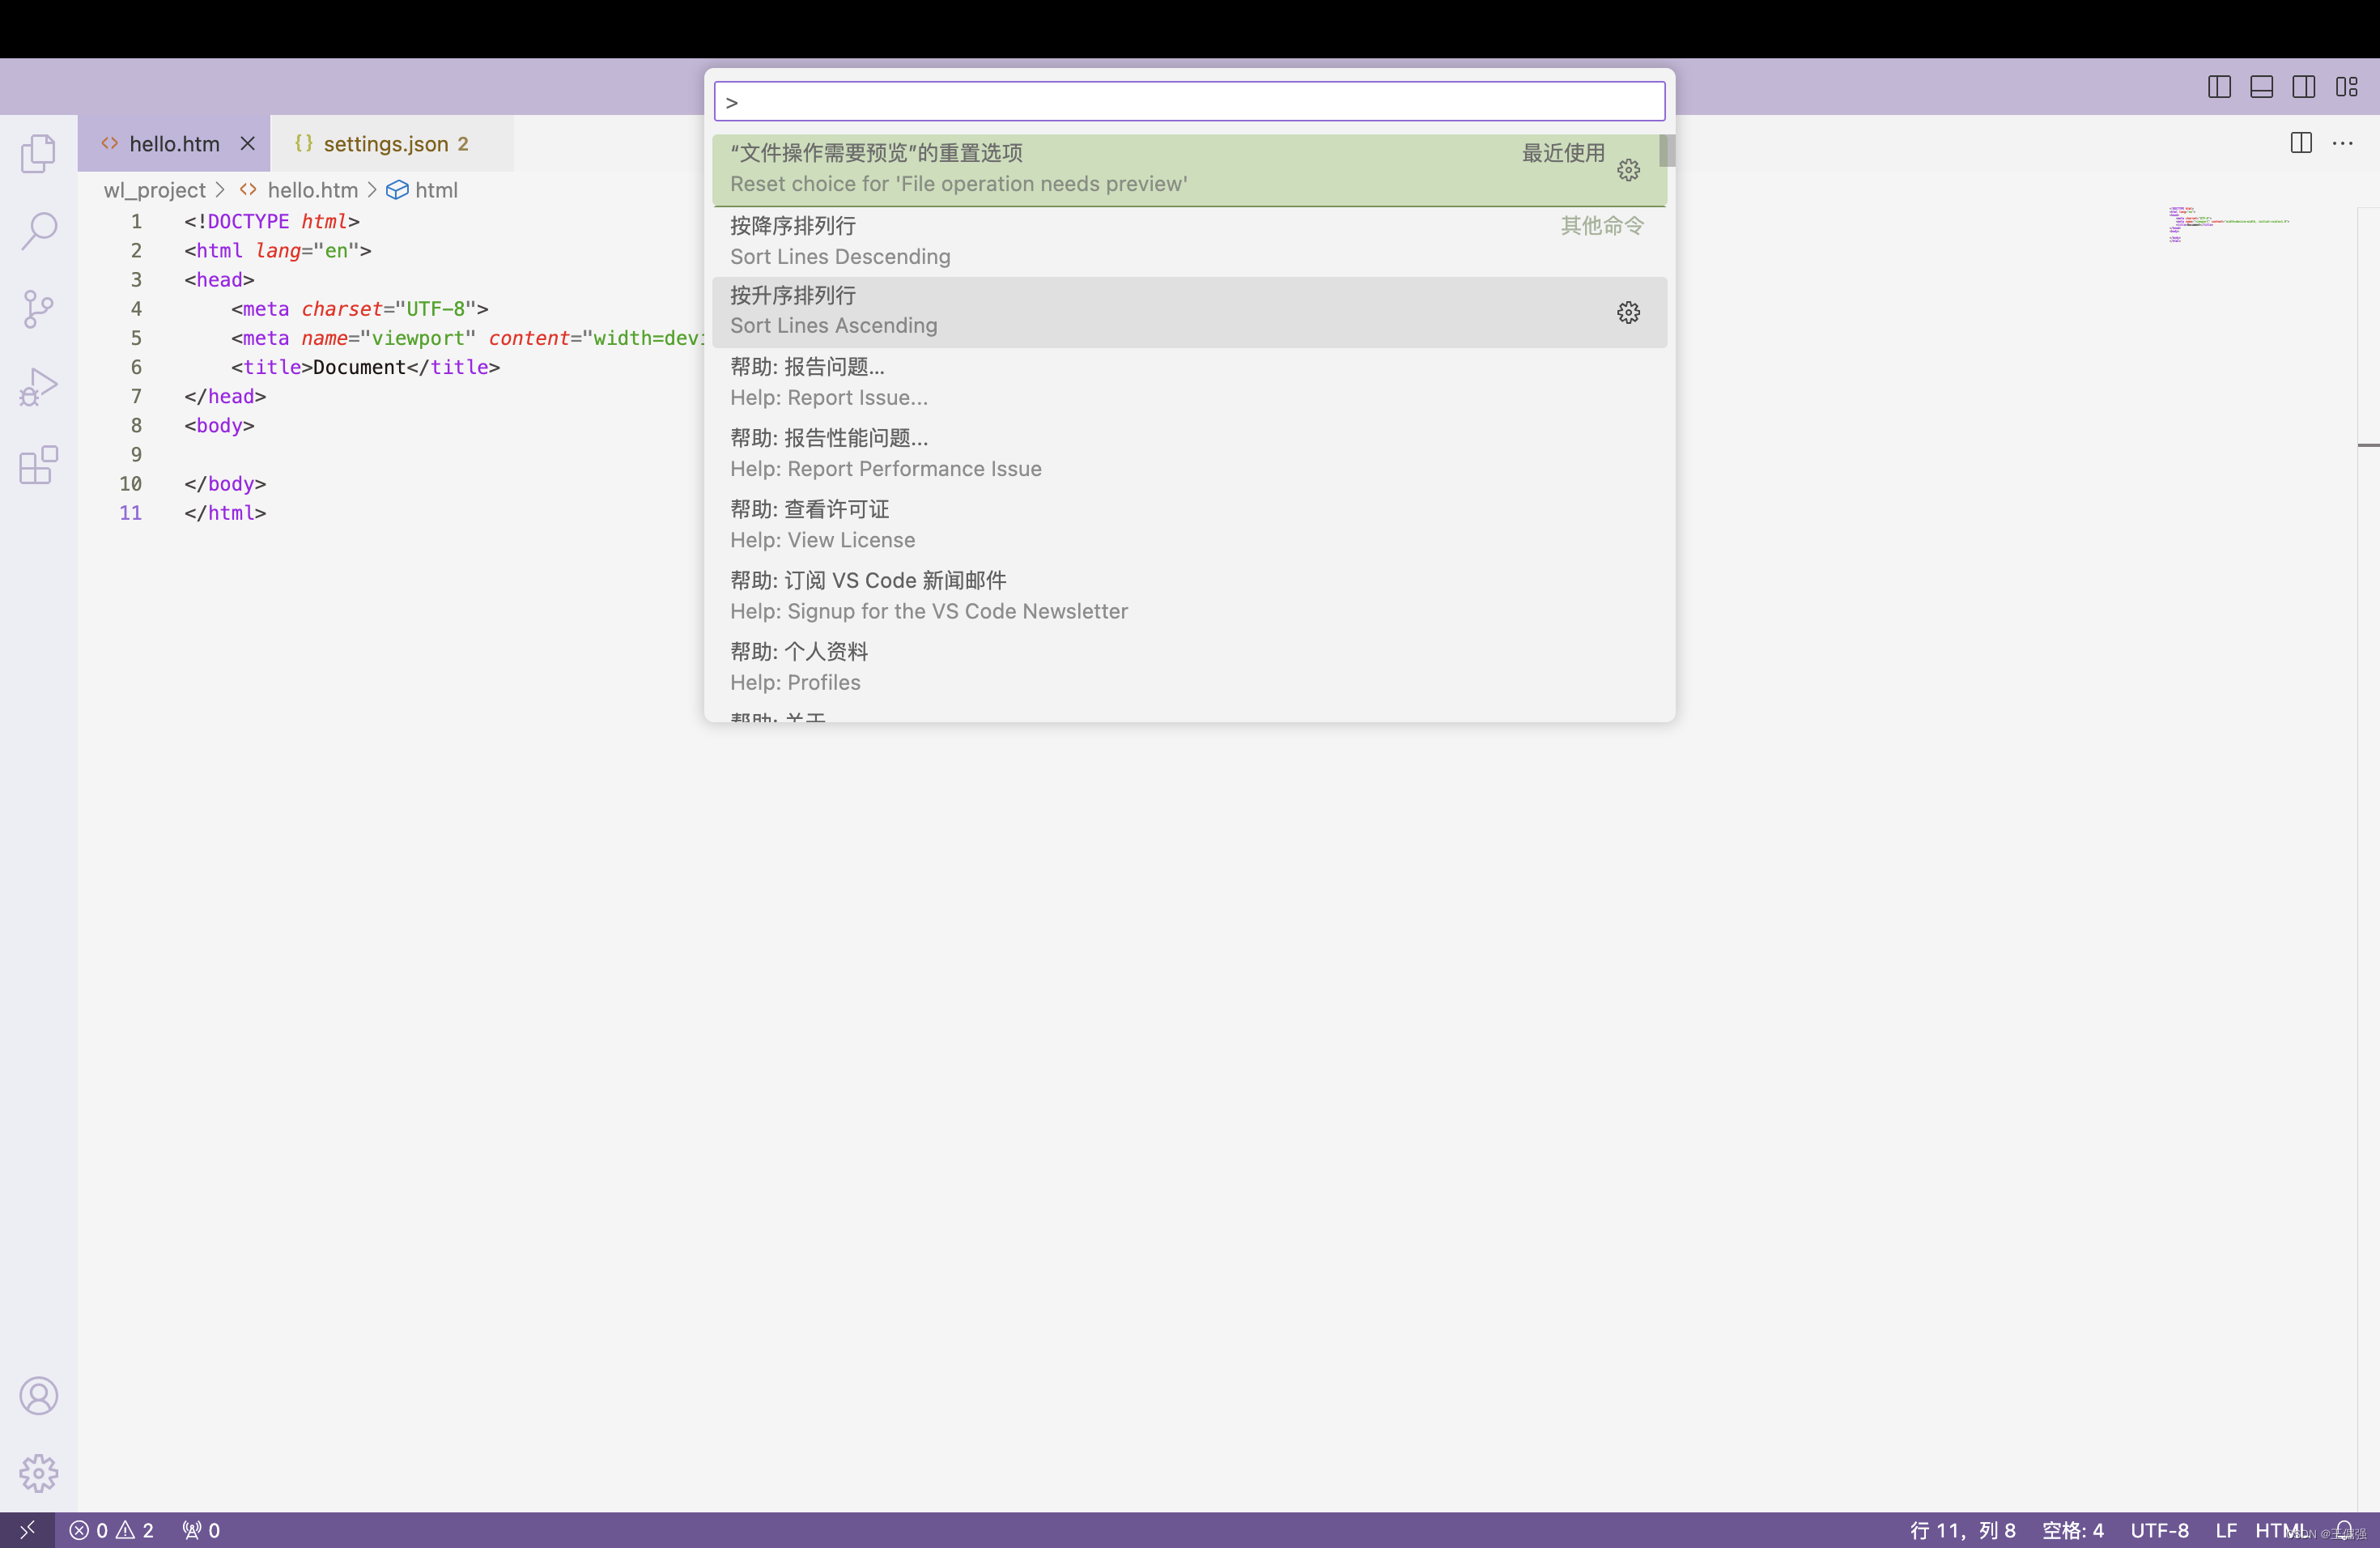Open Run and Debug view
Image resolution: width=2380 pixels, height=1548 pixels.
(x=38, y=386)
